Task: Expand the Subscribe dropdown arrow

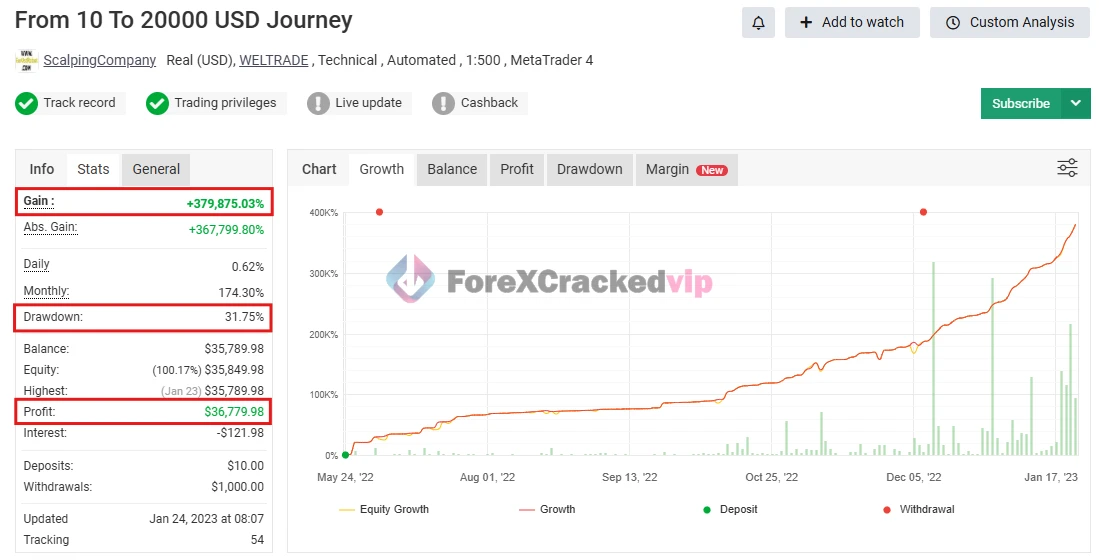Action: click(x=1076, y=103)
